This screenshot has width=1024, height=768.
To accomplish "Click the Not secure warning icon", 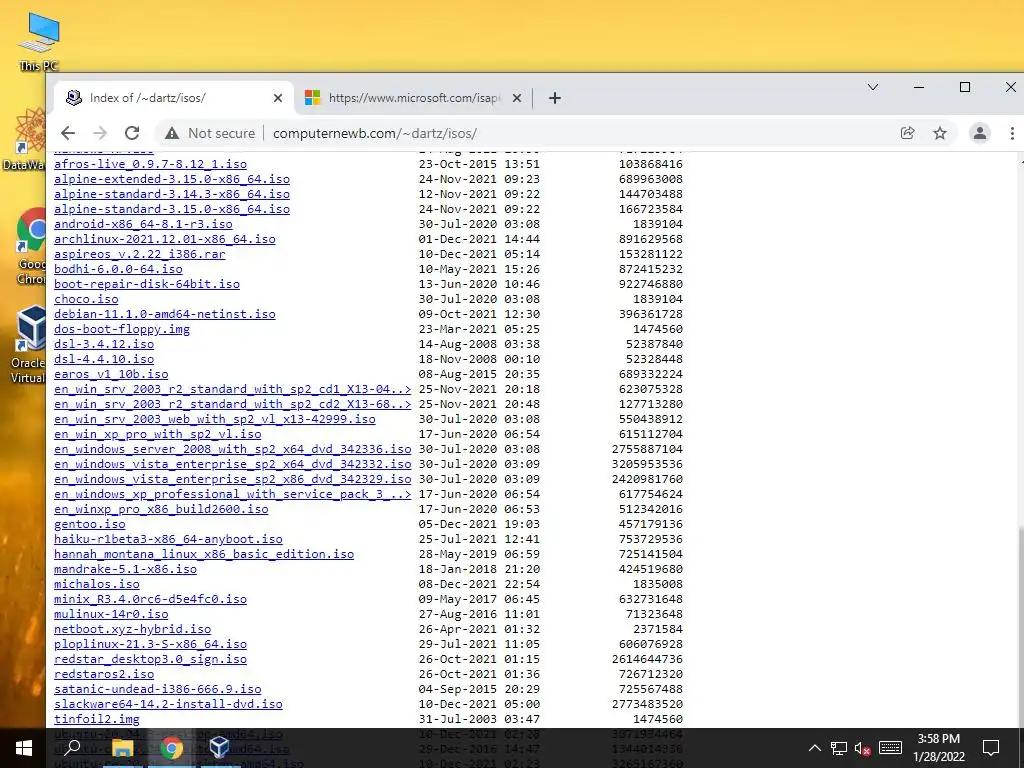I will (x=172, y=133).
